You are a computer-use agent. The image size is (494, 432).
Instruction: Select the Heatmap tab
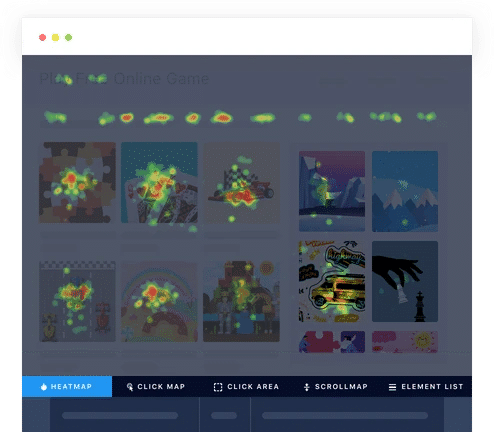pyautogui.click(x=67, y=387)
